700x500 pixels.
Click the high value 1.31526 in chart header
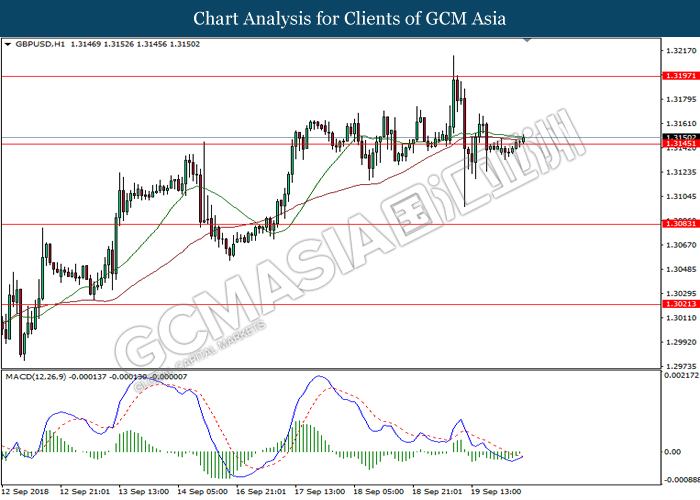(119, 44)
